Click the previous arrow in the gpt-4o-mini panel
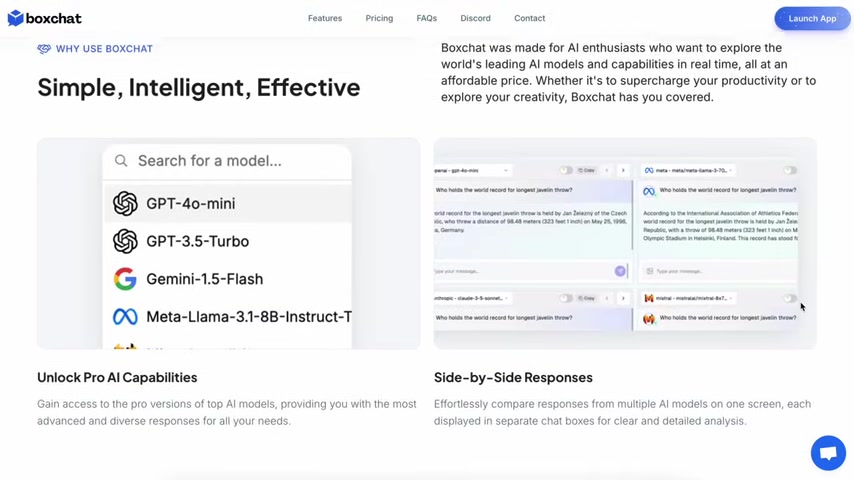This screenshot has width=854, height=480. coord(607,171)
